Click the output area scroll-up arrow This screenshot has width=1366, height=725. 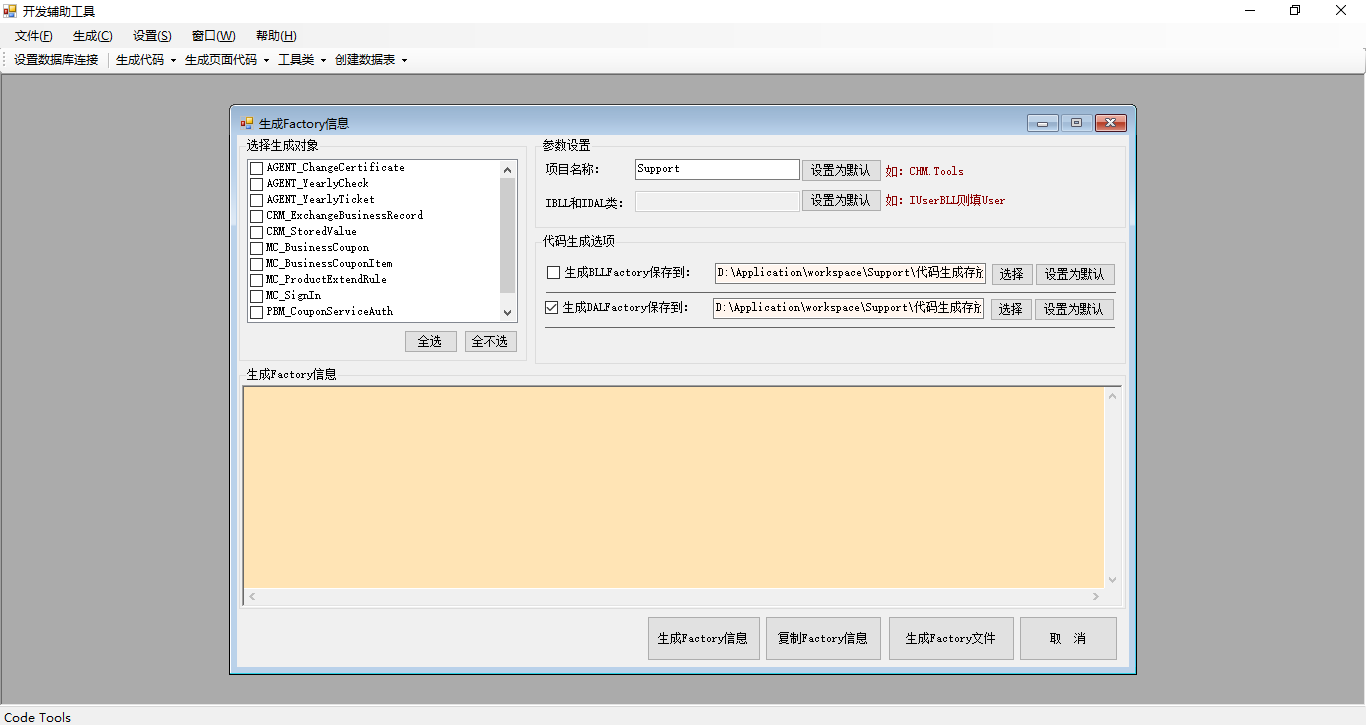[x=1113, y=396]
